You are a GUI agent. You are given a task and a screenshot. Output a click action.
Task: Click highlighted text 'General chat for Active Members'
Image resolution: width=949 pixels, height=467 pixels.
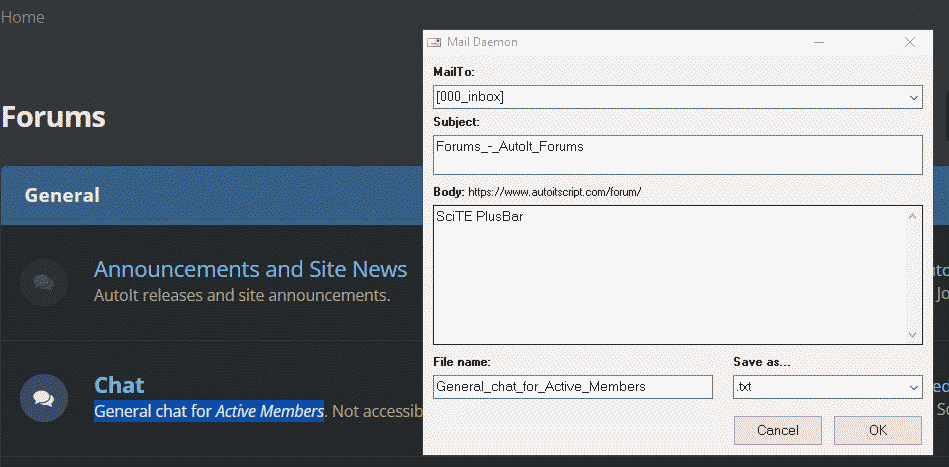pos(209,411)
